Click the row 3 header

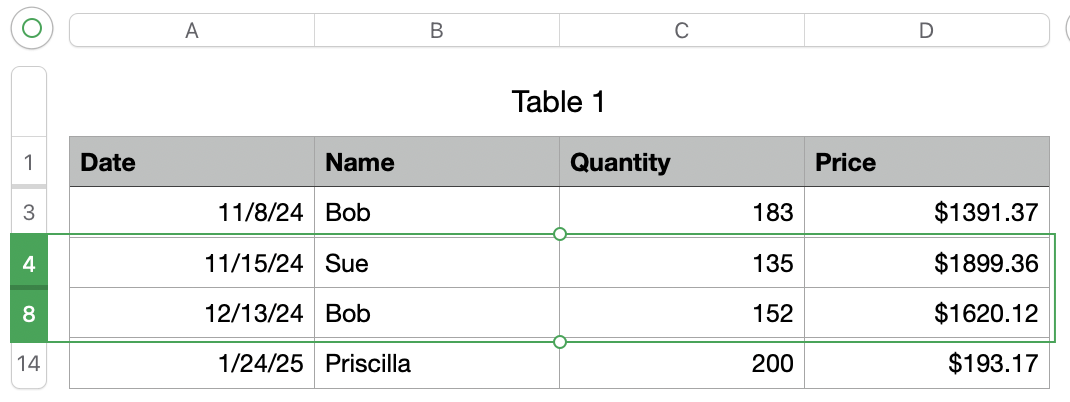click(28, 212)
